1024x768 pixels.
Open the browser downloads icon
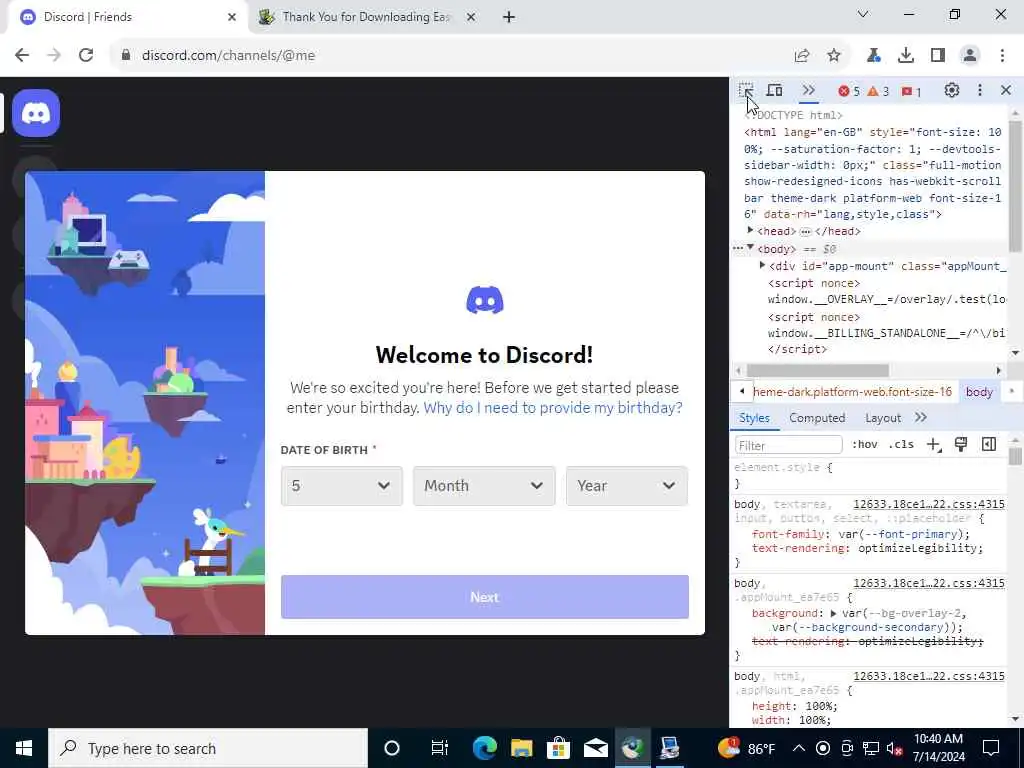[x=906, y=56]
